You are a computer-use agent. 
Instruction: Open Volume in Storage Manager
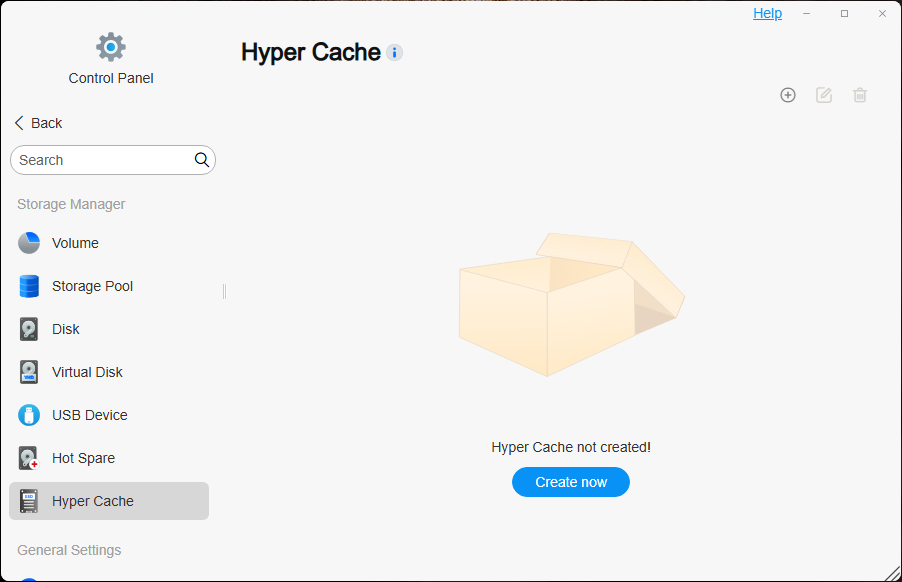click(75, 243)
